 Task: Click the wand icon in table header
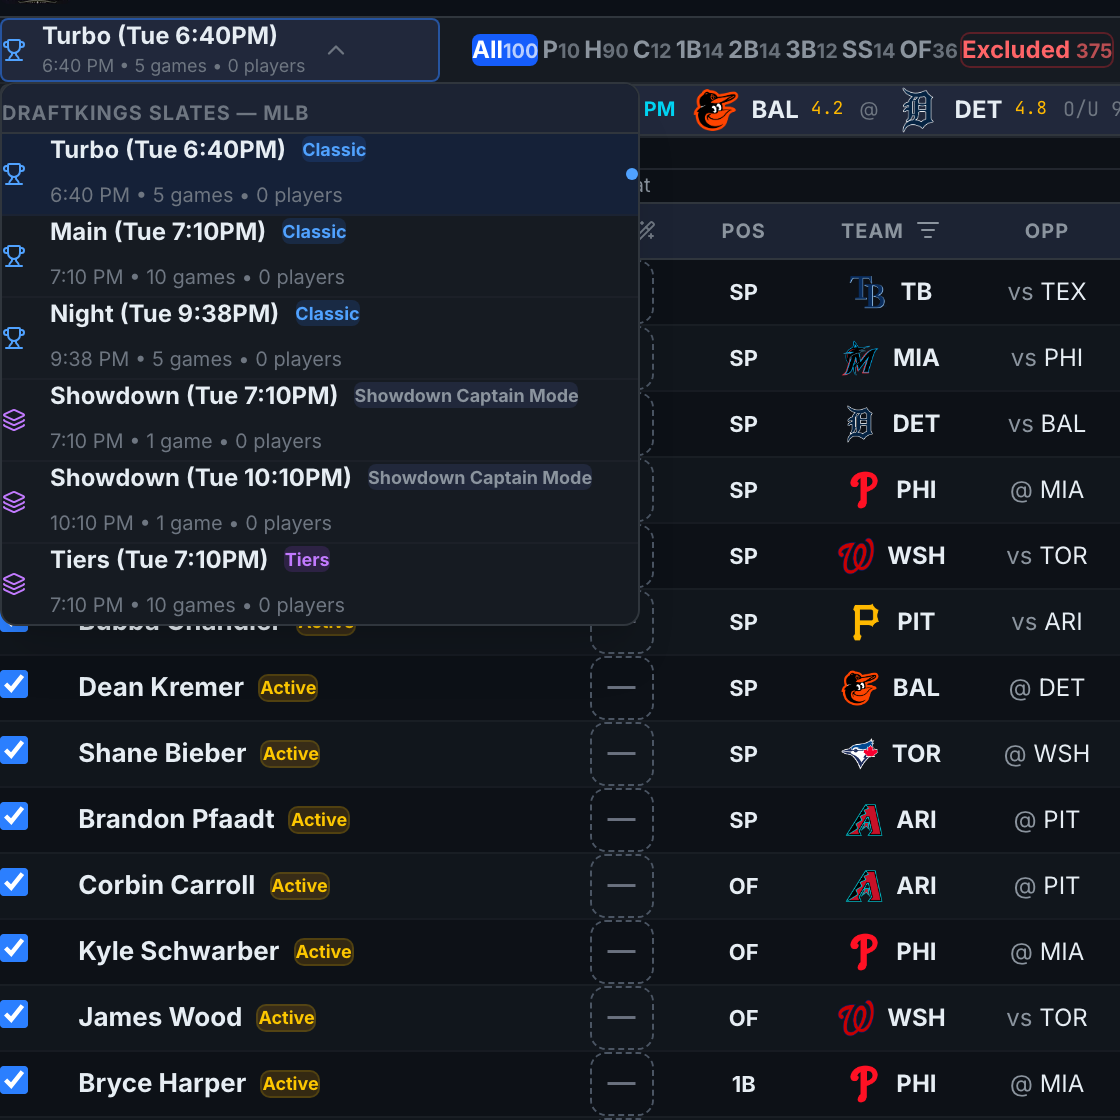pyautogui.click(x=647, y=230)
